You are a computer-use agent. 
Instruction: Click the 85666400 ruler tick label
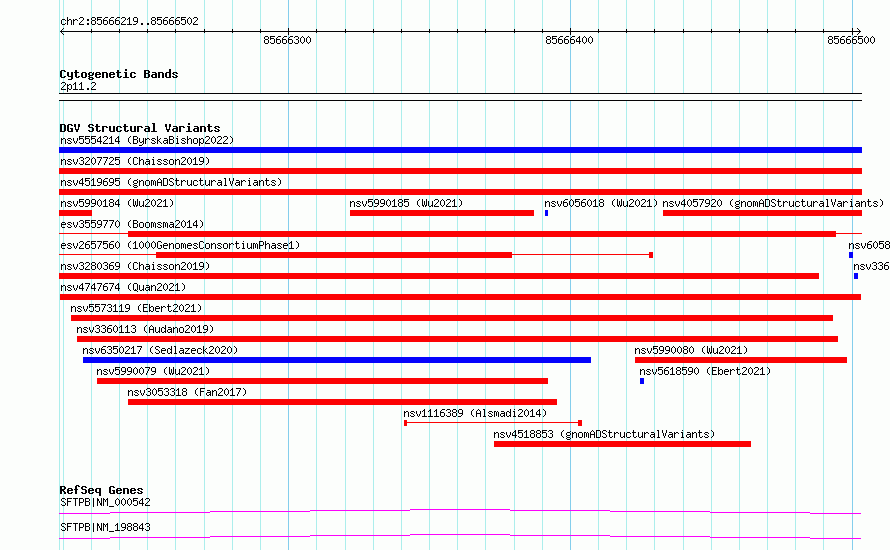(x=569, y=40)
